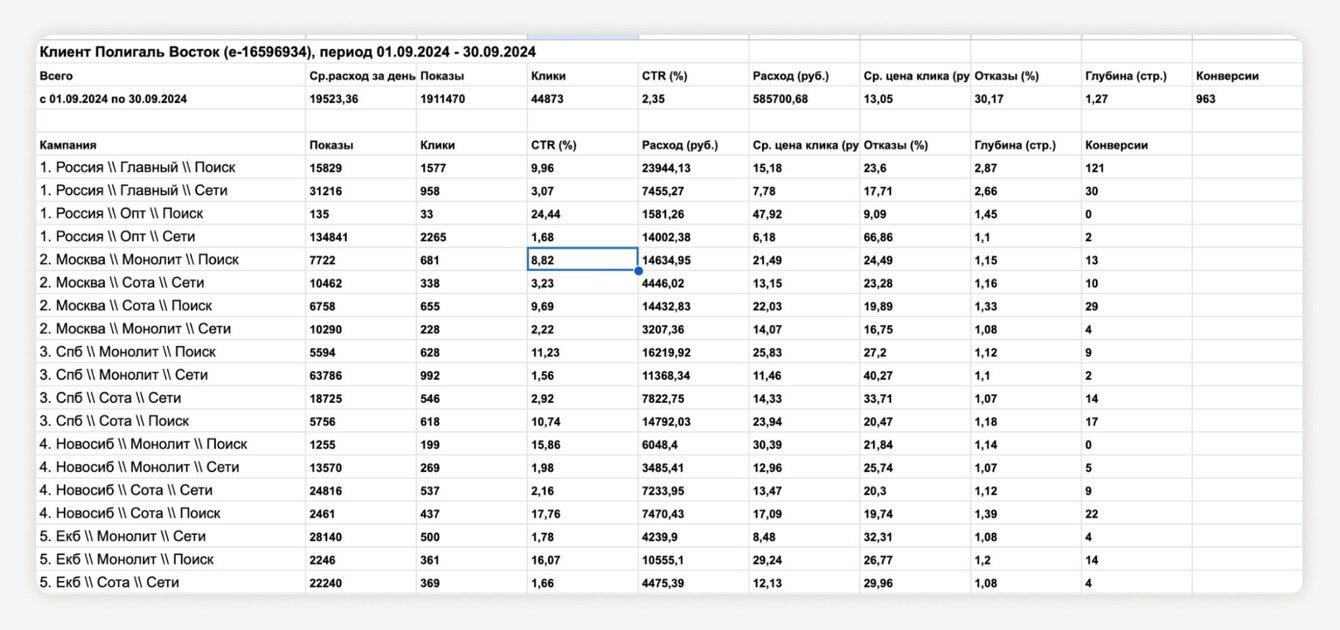This screenshot has width=1340, height=630.
Task: Click the "Кампания" column header cell
Action: pos(68,145)
